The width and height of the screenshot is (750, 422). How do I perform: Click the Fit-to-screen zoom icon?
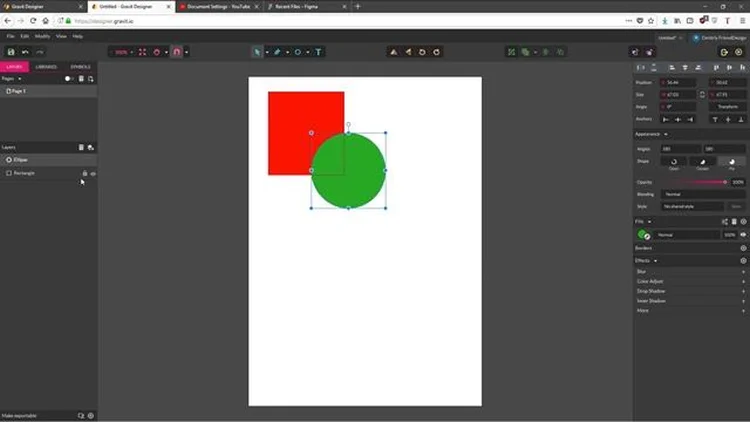(143, 52)
